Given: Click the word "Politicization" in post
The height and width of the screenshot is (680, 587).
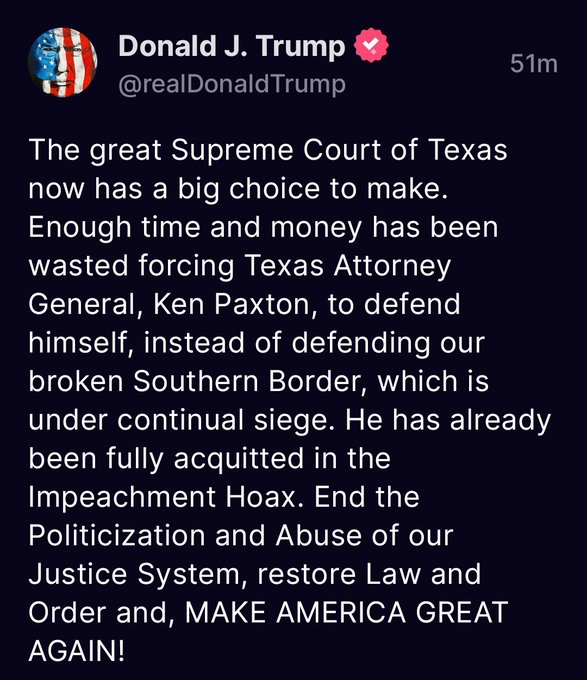Looking at the screenshot, I should coord(117,536).
